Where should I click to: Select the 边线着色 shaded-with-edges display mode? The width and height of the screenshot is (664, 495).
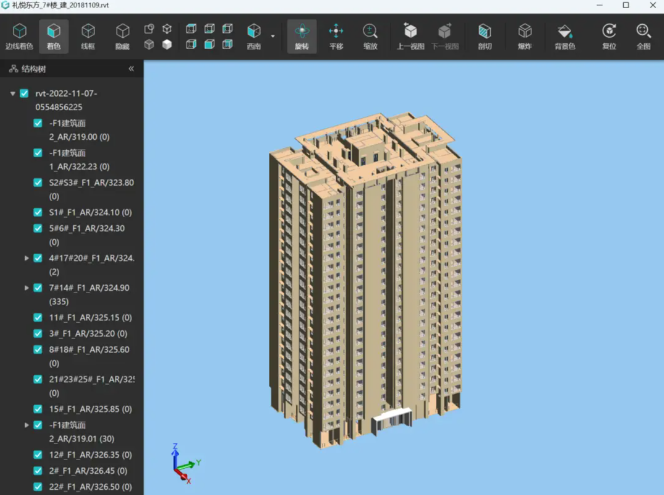click(x=19, y=36)
